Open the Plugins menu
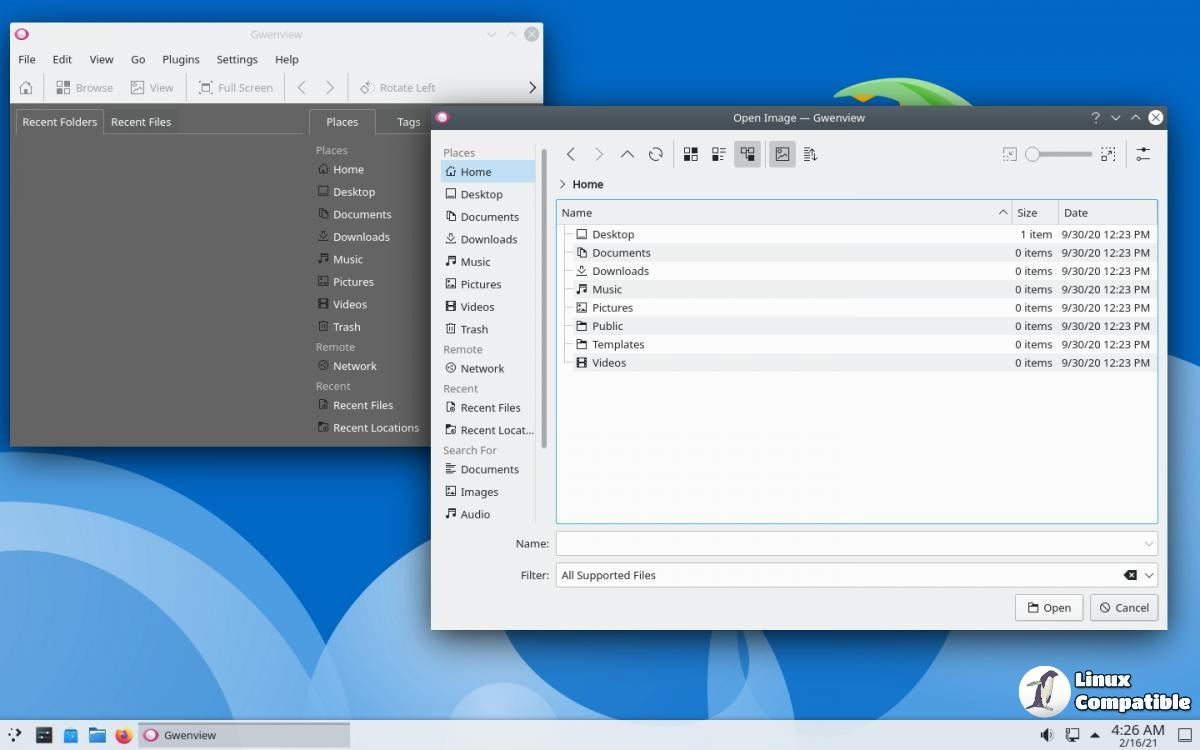 180,60
